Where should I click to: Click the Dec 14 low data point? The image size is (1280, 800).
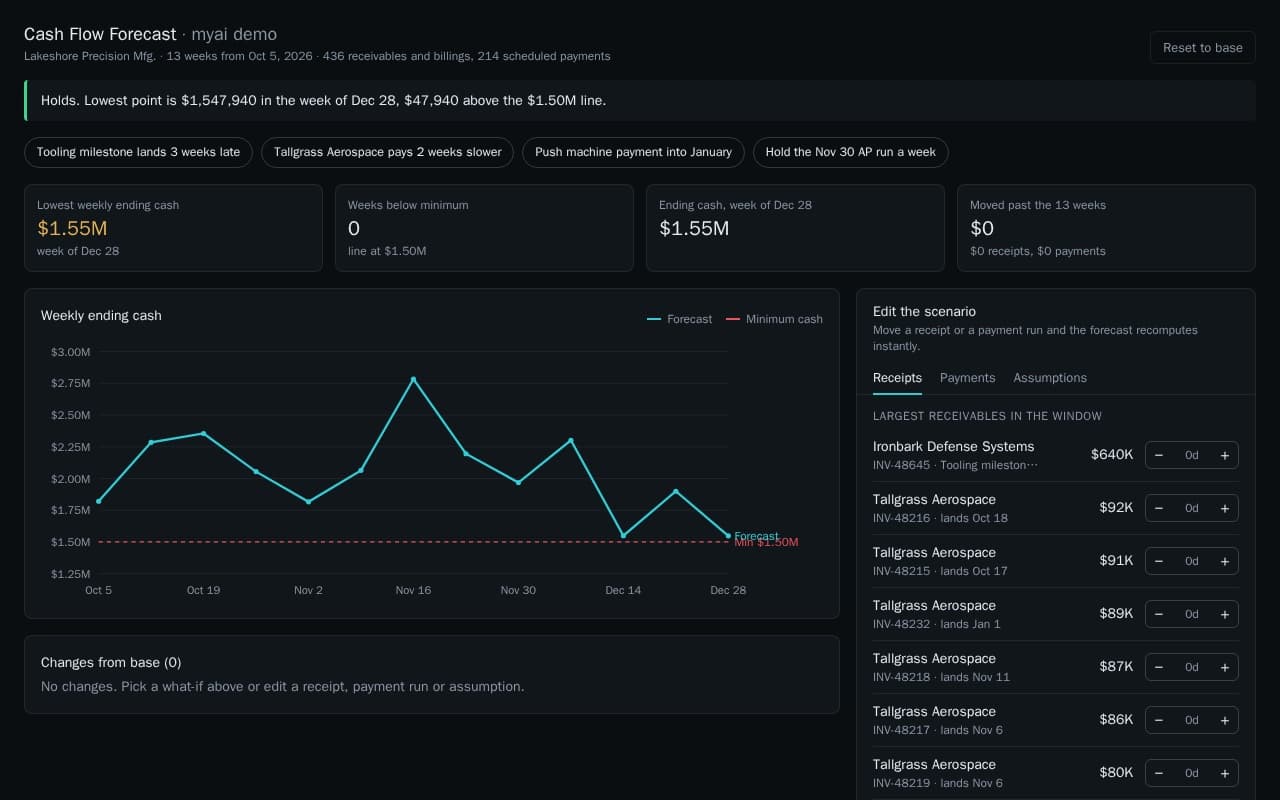623,536
